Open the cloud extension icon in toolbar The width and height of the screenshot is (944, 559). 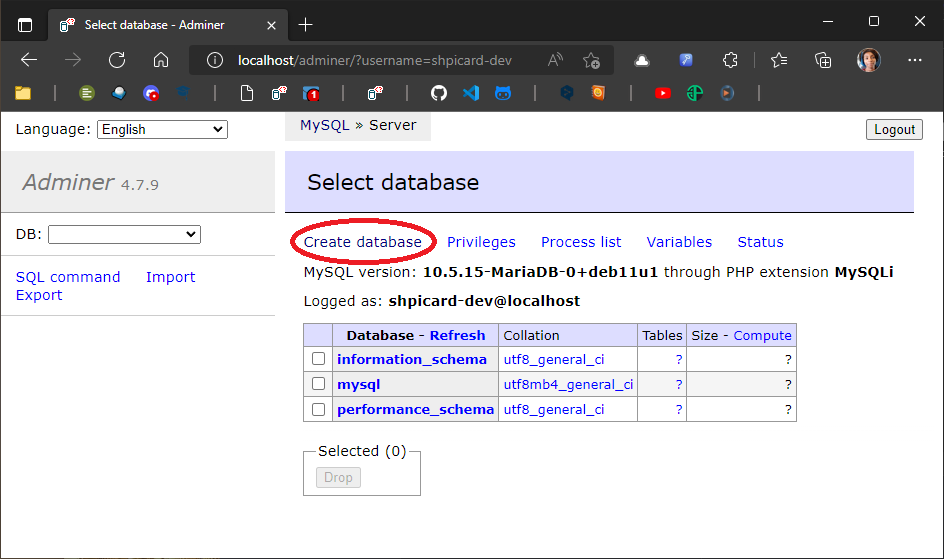click(x=642, y=60)
